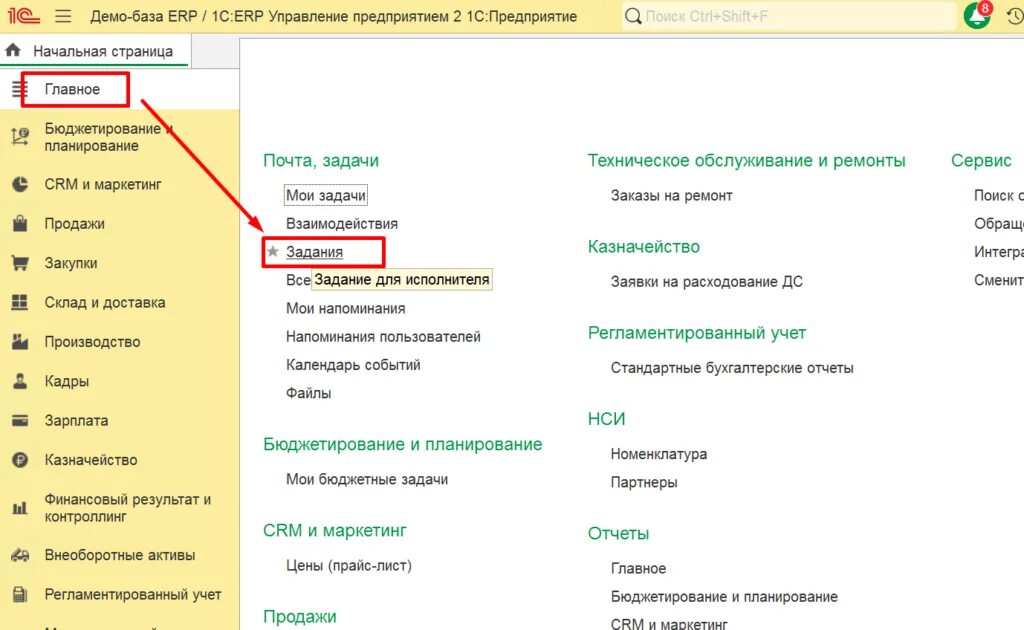Open Финансовый результат и контроллинг section
Viewport: 1024px width, 630px height.
(127, 508)
